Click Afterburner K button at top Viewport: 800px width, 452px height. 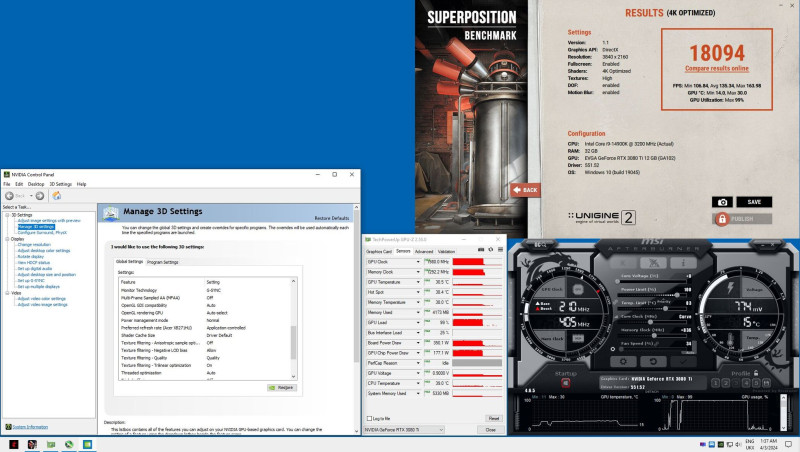[623, 263]
